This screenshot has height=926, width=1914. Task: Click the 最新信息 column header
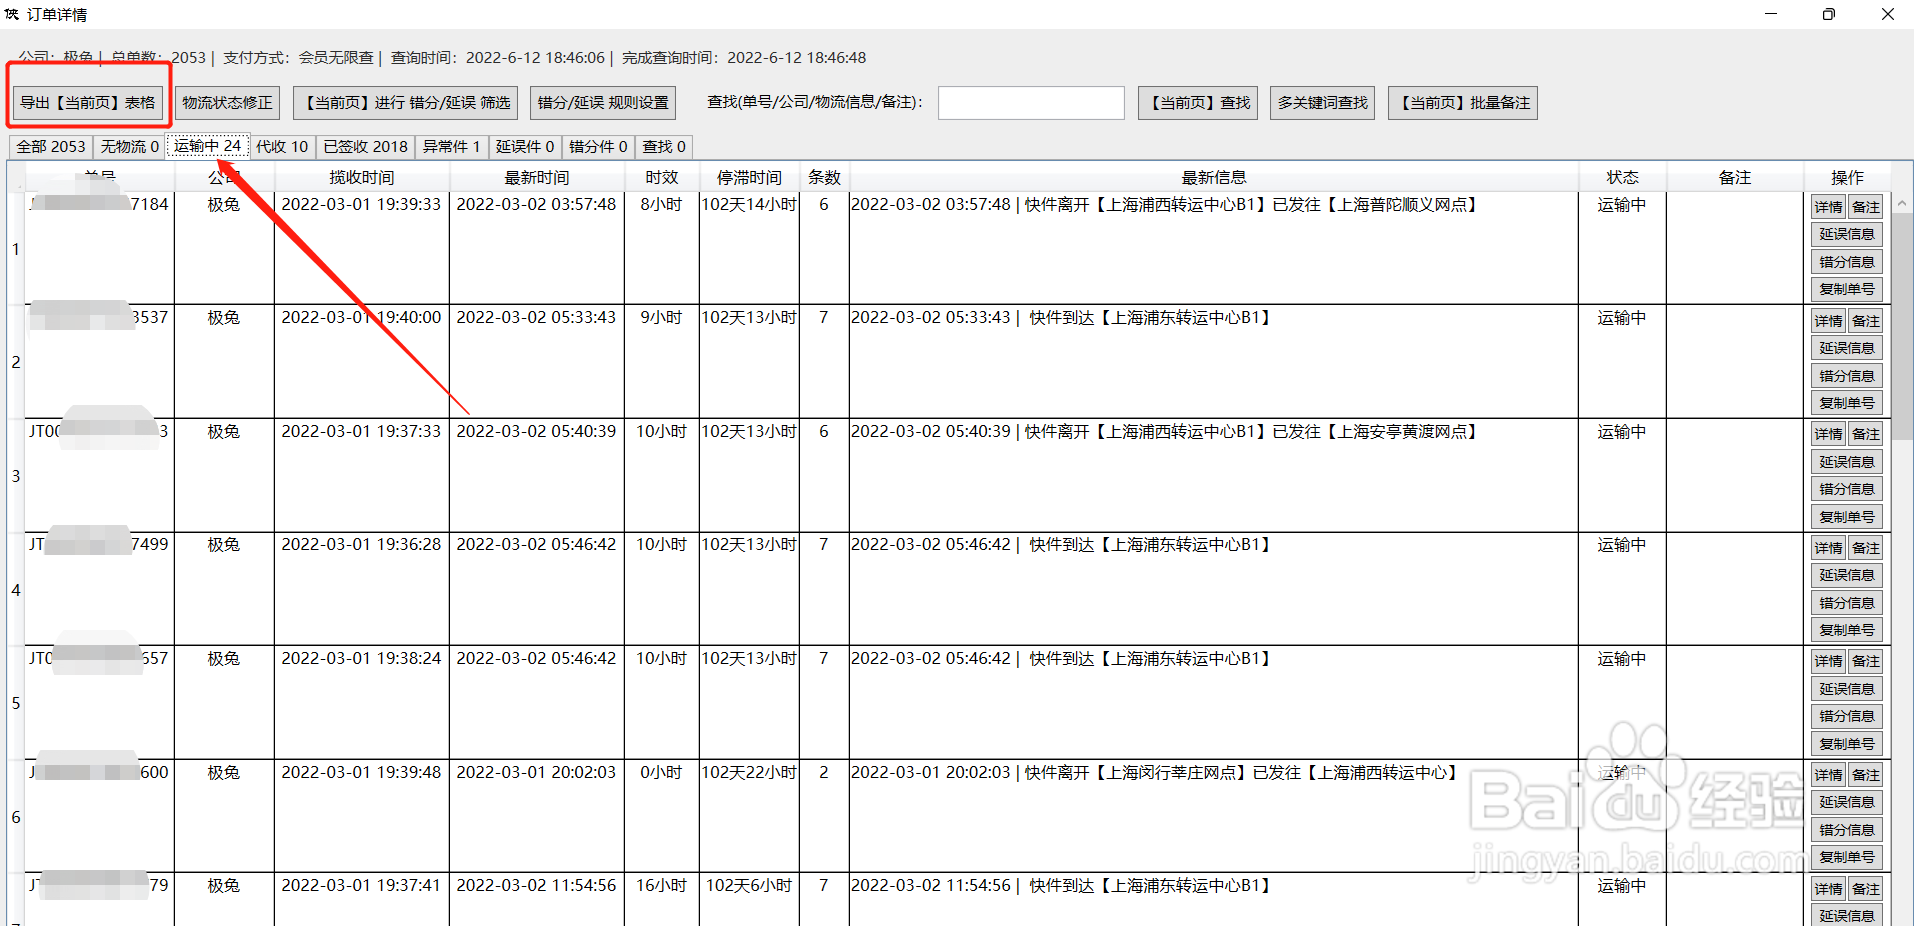coord(1214,177)
